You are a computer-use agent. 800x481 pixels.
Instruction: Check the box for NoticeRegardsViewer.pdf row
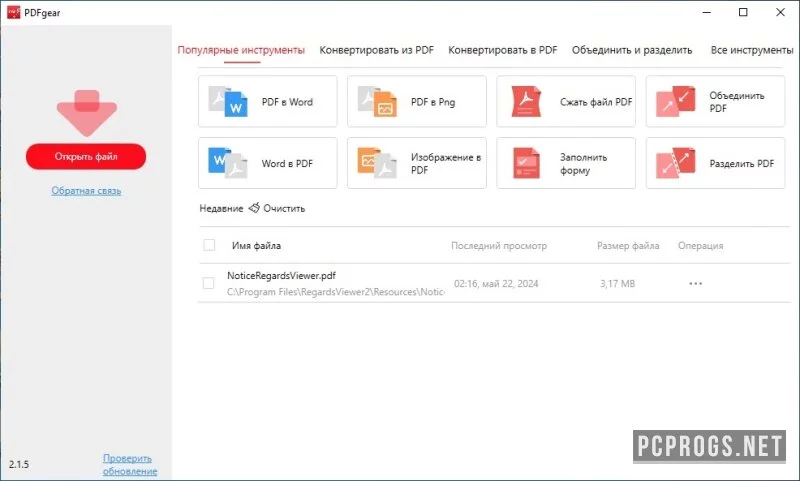pos(208,283)
